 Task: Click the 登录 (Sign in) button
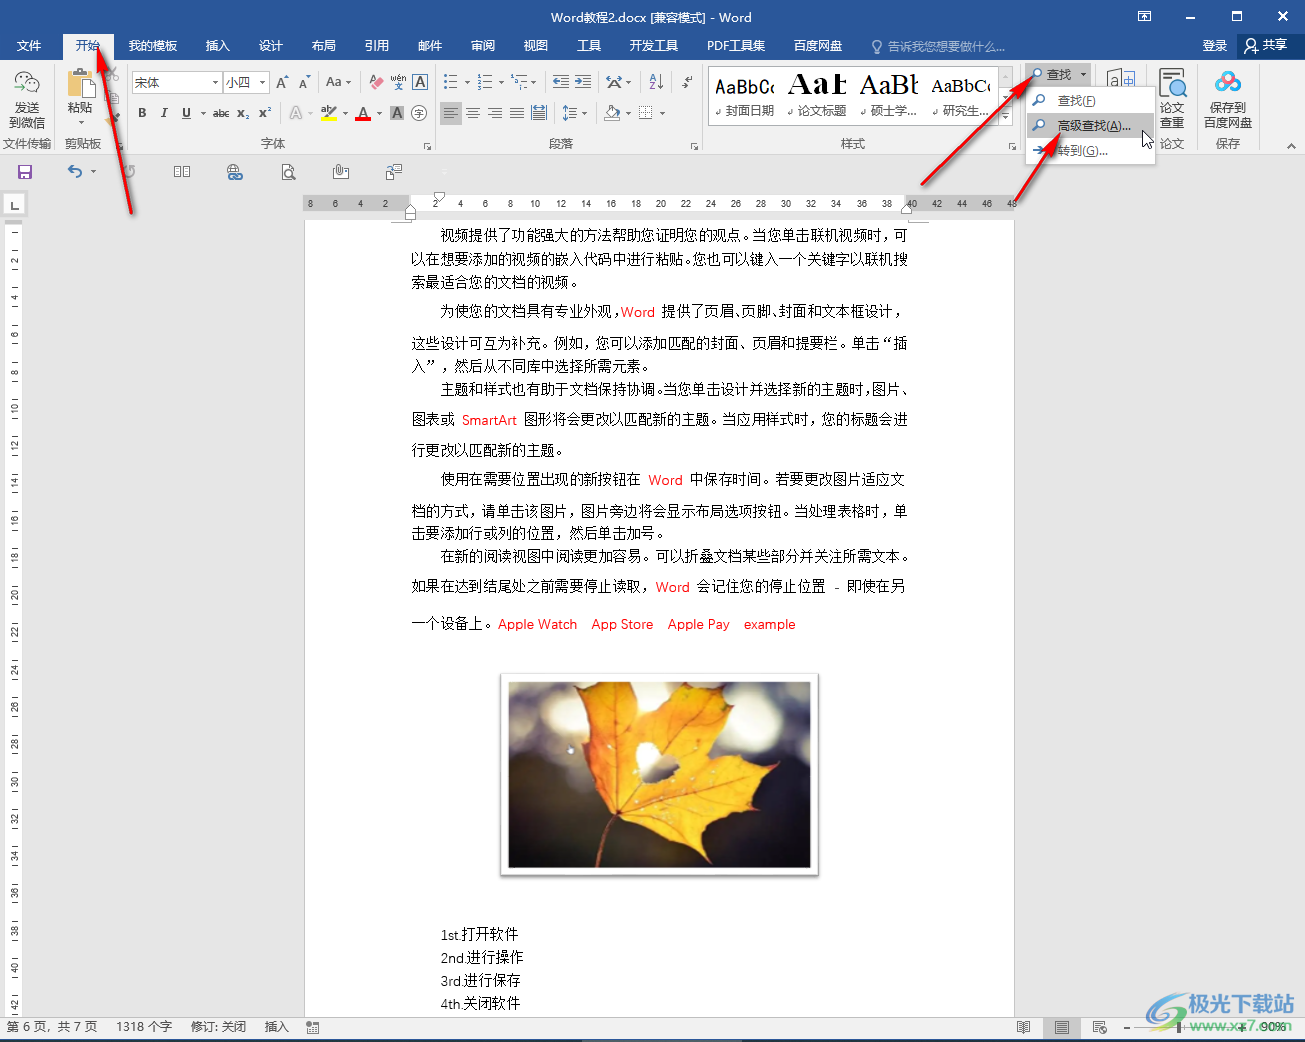(x=1214, y=46)
